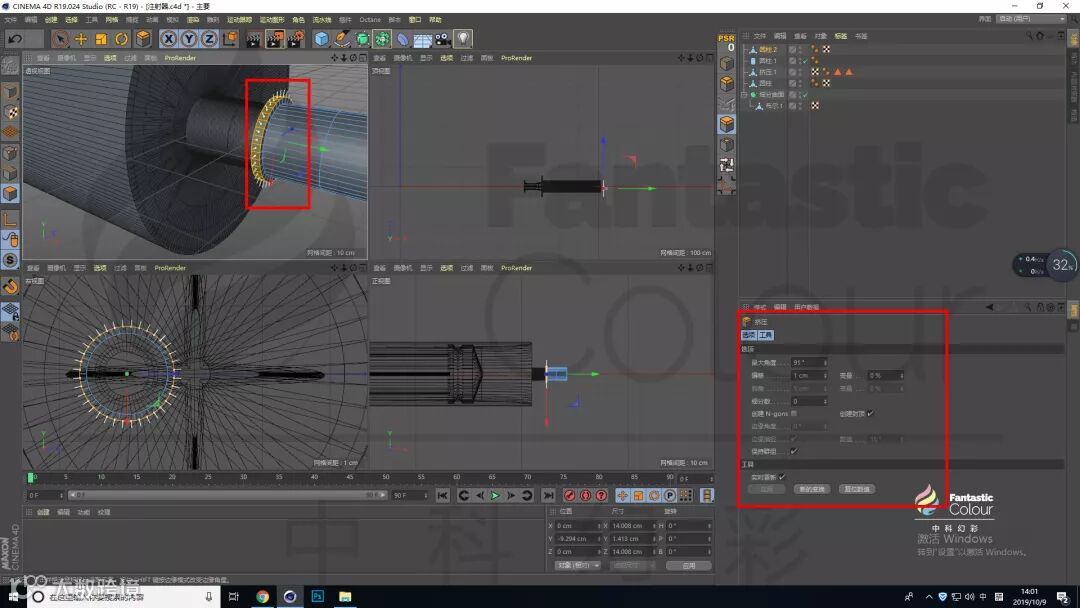Toggle the 实时更新 checkbox
The image size is (1080, 608).
[781, 477]
